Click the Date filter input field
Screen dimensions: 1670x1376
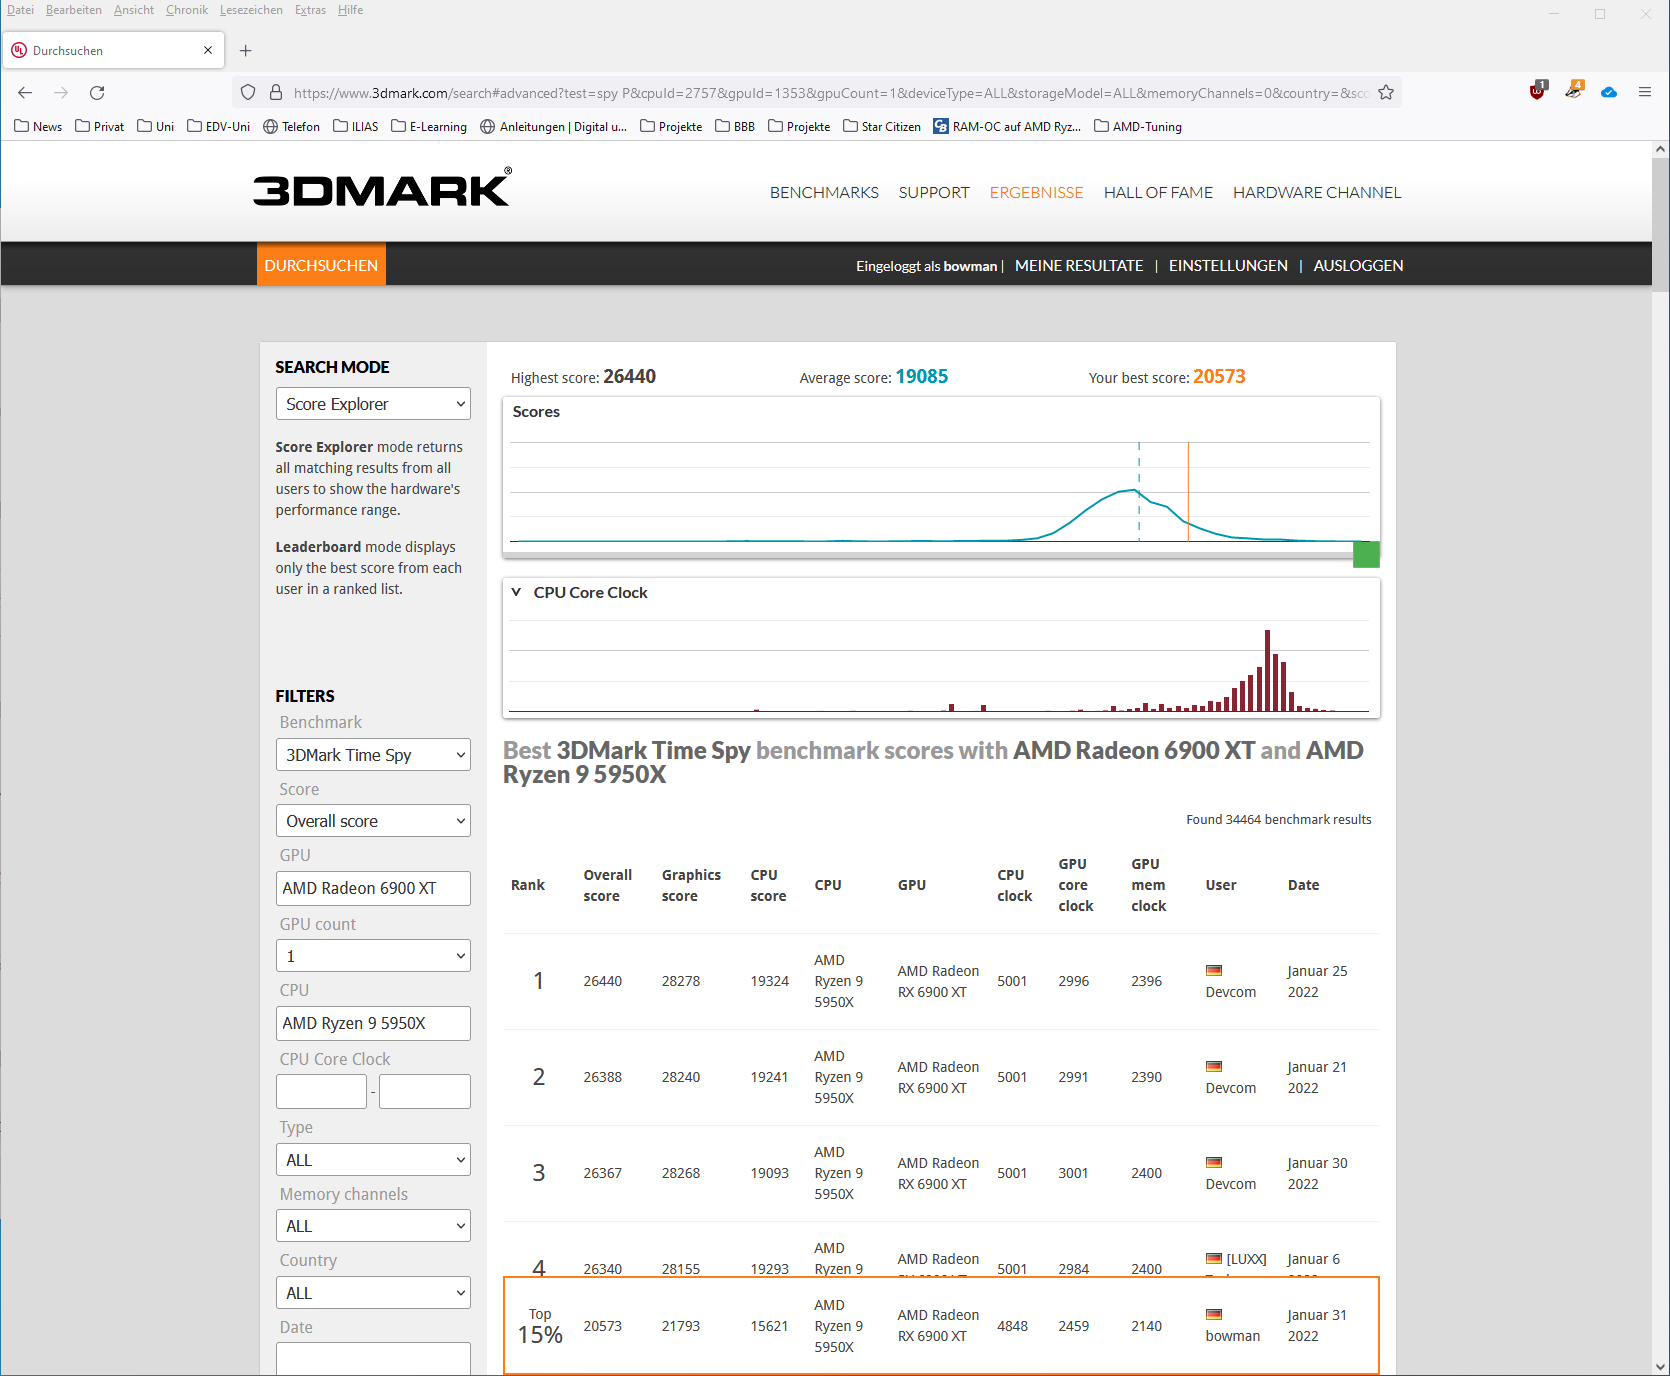[x=373, y=1359]
